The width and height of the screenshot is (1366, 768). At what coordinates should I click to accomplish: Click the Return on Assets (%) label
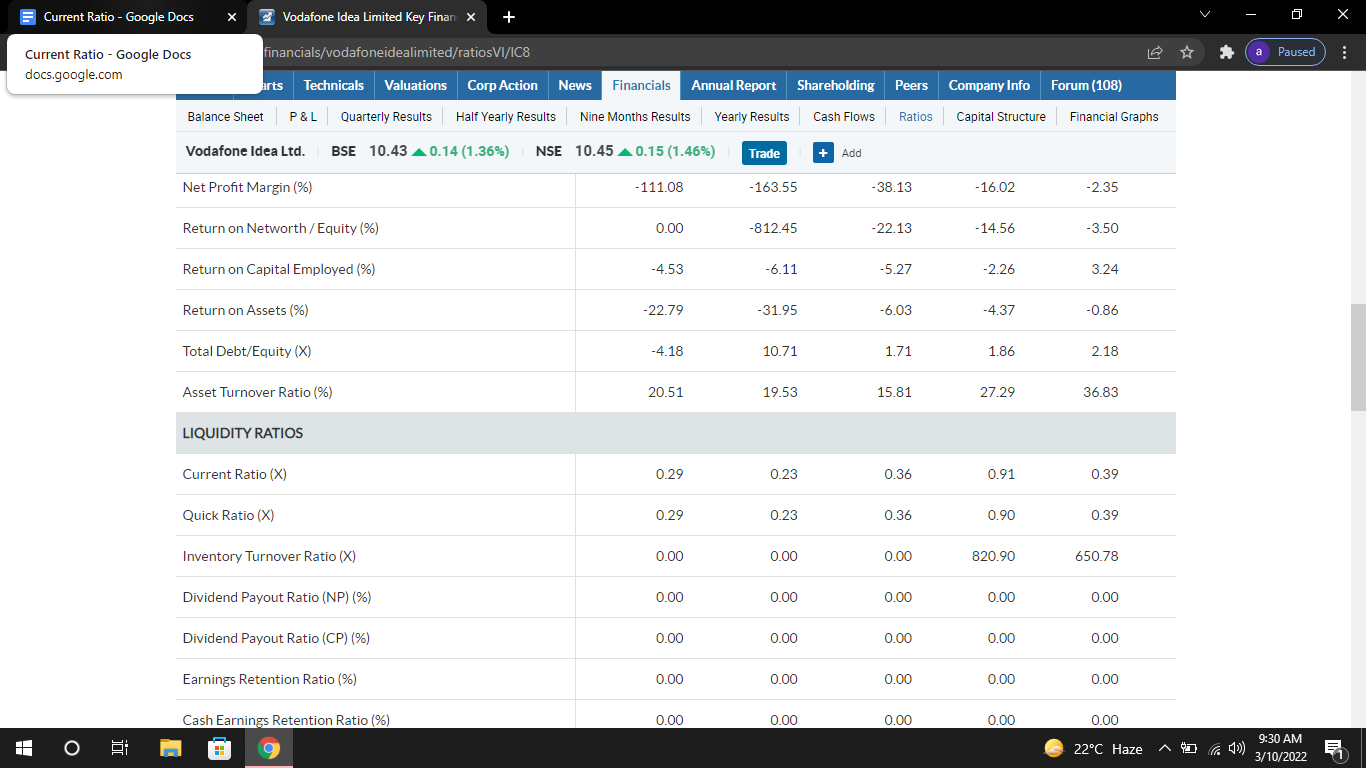click(246, 310)
